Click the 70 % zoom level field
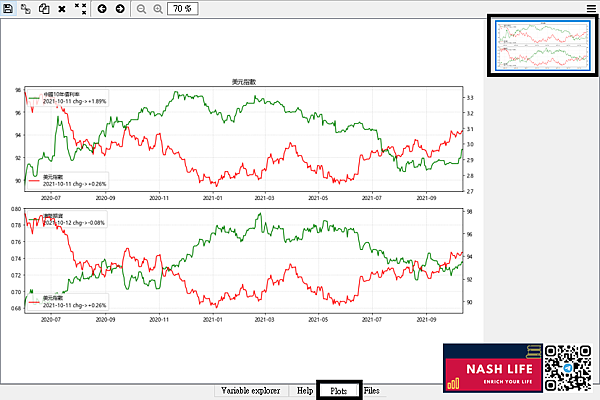Viewport: 600px width, 400px height. tap(183, 8)
